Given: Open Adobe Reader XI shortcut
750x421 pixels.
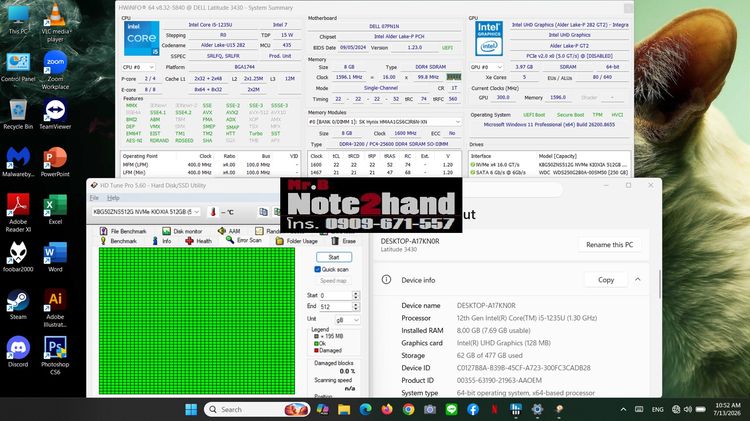Looking at the screenshot, I should point(18,213).
